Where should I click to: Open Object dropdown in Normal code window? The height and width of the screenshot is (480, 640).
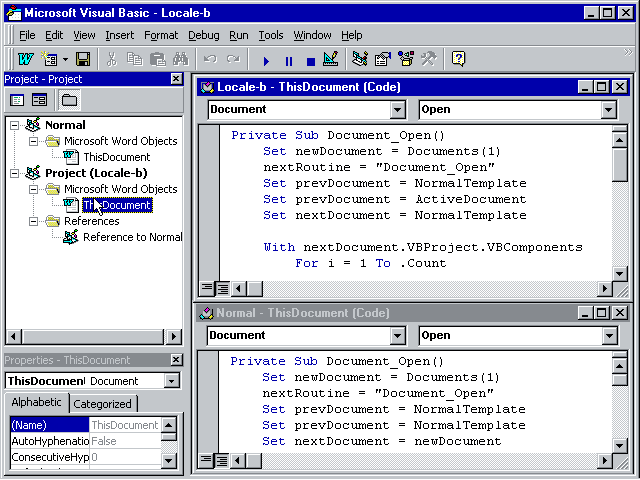(397, 336)
